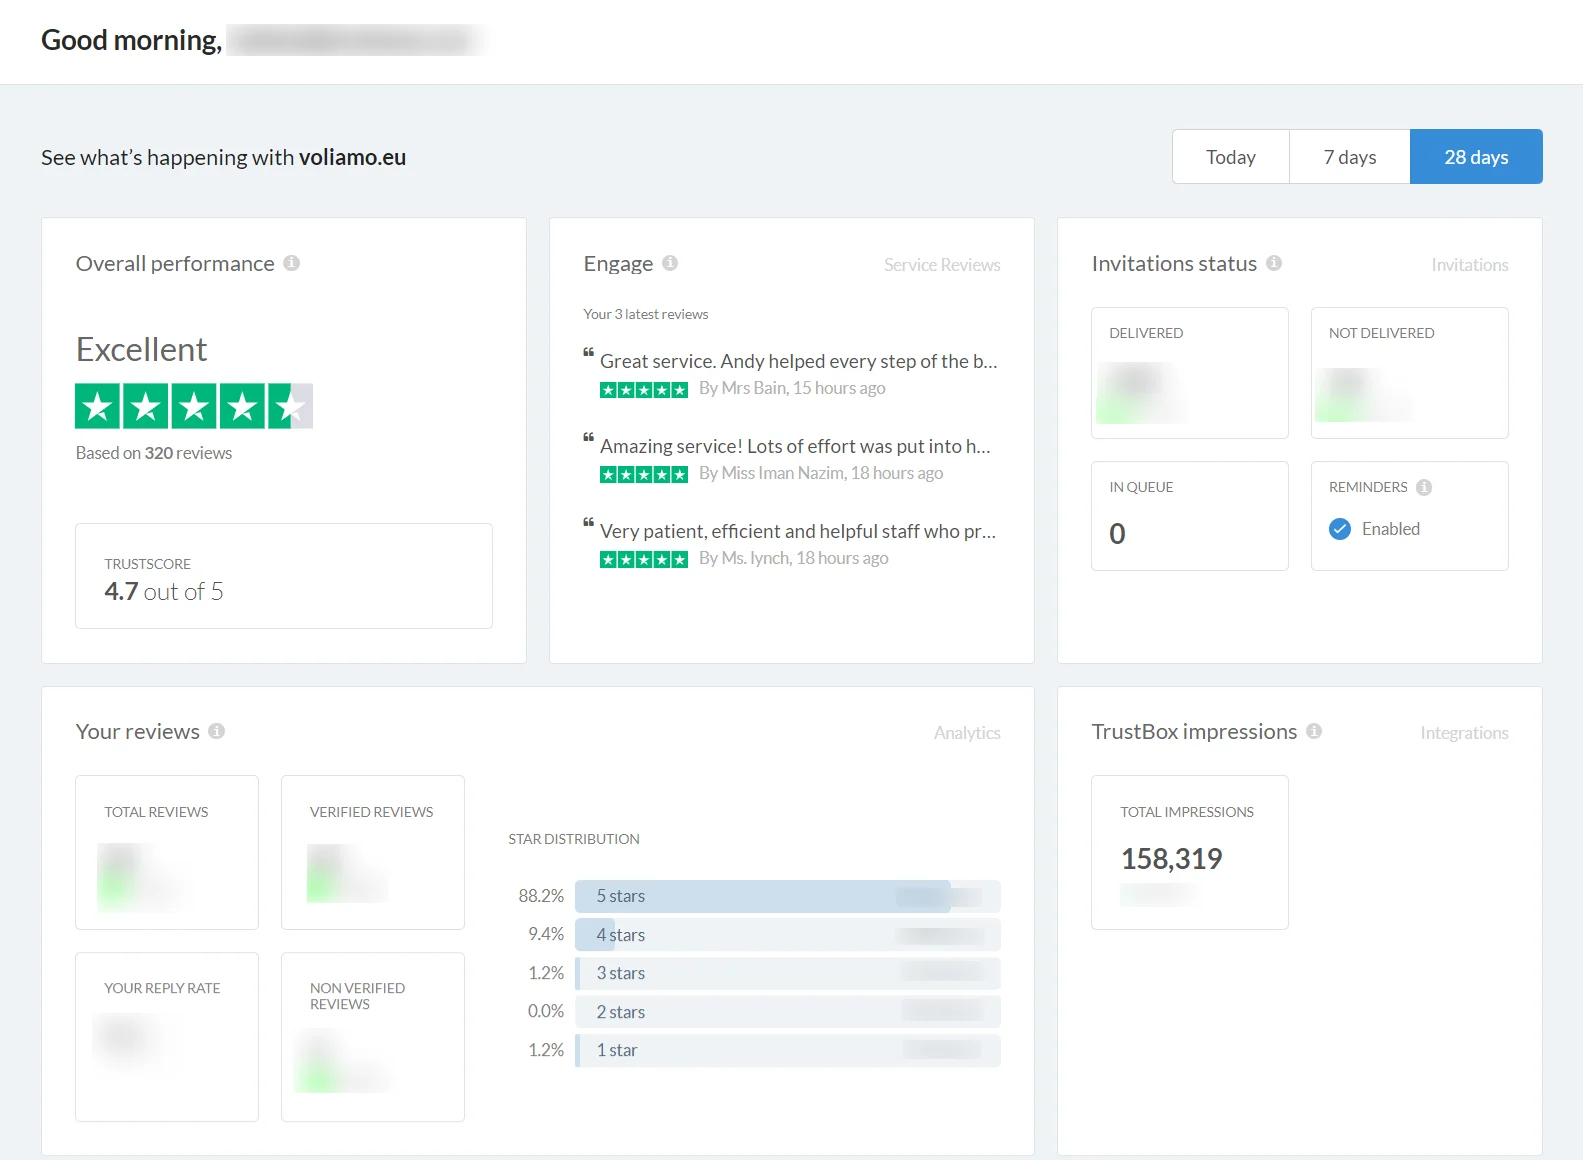Click the 1 star distribution bar
Screen dimensions: 1583x1160
(788, 1050)
